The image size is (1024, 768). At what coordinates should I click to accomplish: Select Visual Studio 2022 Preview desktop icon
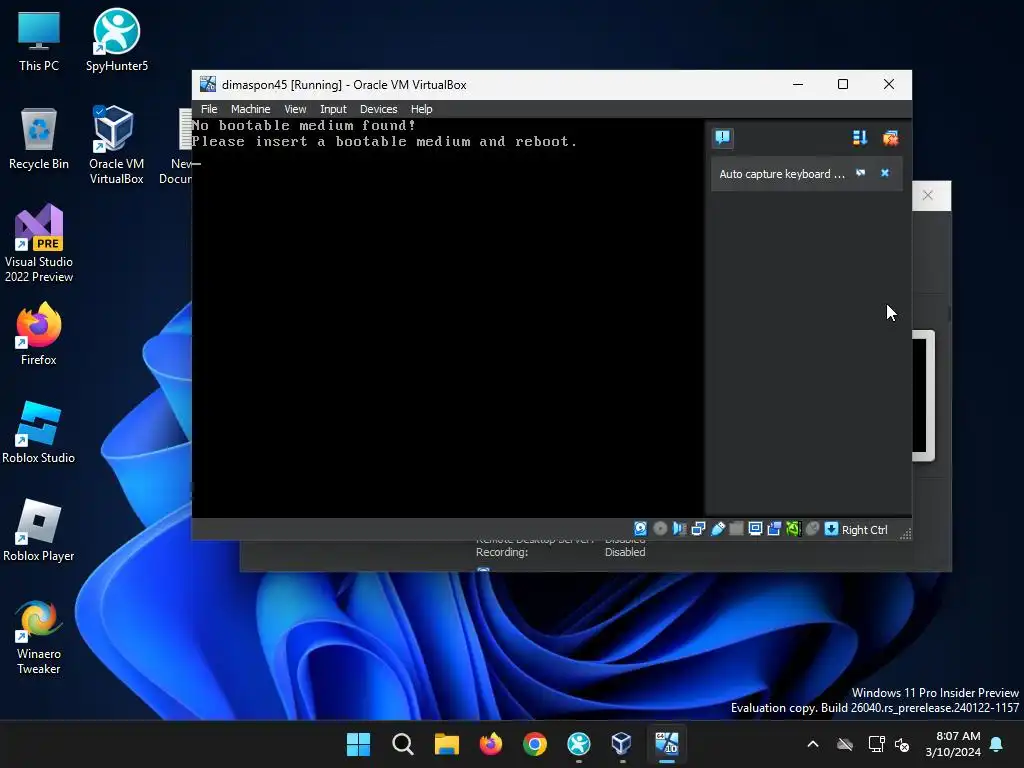point(39,243)
